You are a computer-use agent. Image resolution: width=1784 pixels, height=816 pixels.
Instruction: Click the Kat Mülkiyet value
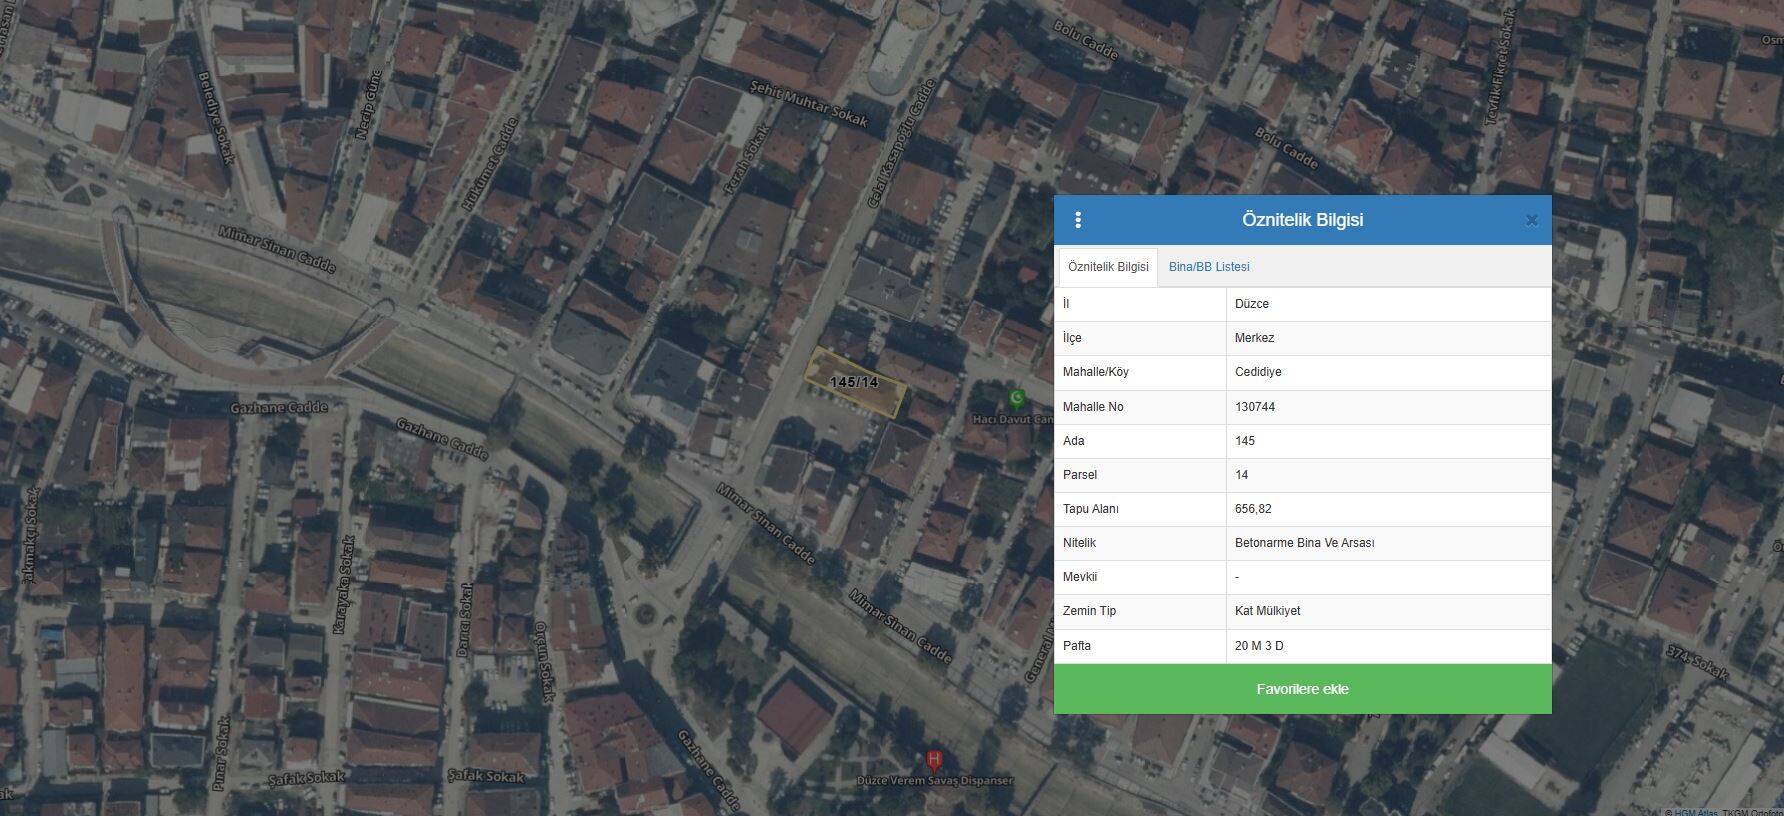tap(1267, 611)
